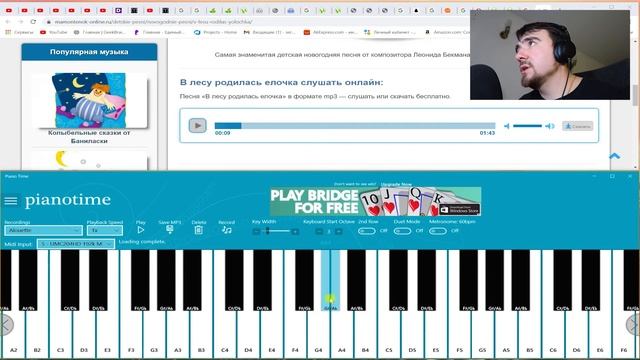Viewport: 640px width, 360px height.
Task: Click the Play Bridge For Free ad banner
Action: pyautogui.click(x=376, y=201)
